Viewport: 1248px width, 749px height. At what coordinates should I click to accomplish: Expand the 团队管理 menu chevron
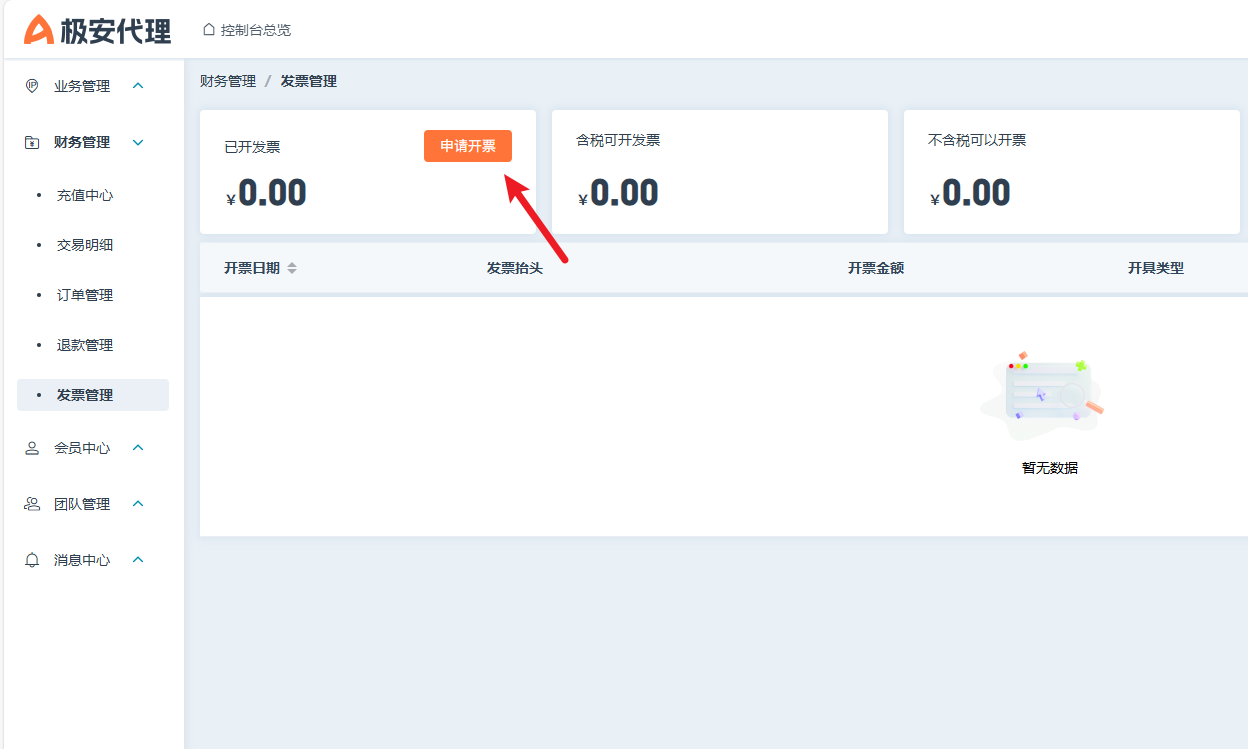point(138,504)
